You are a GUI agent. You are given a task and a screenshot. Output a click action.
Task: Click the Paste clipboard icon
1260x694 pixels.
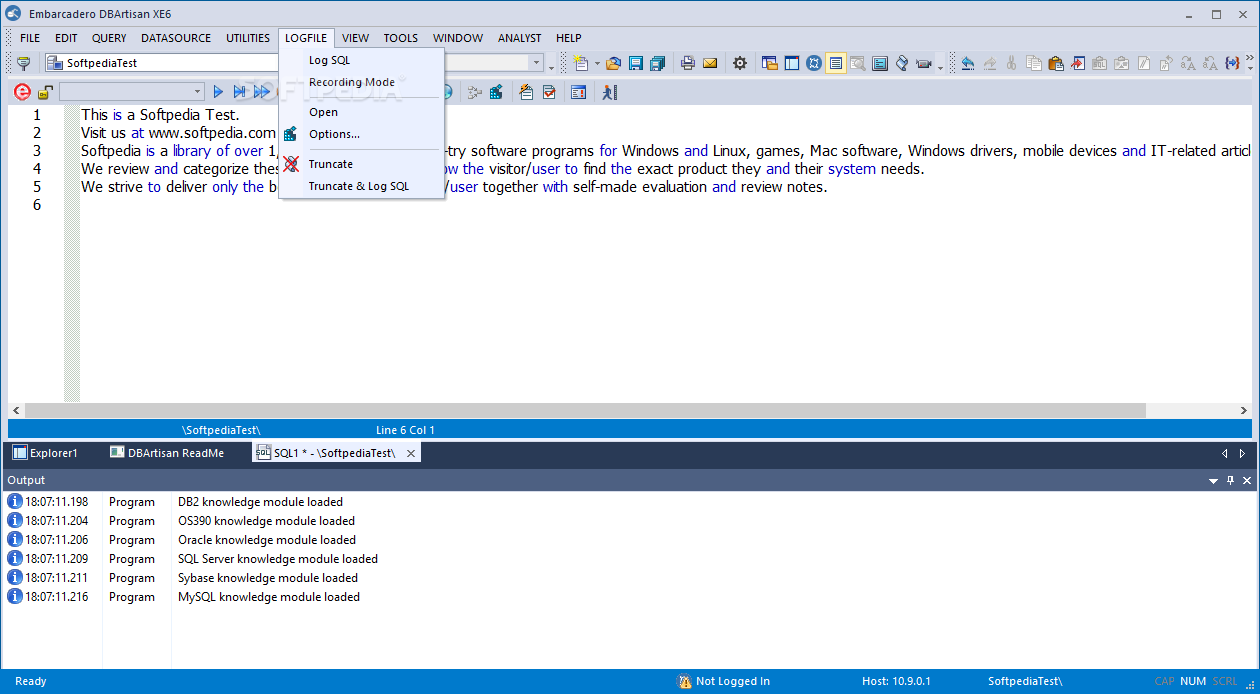click(x=1055, y=63)
